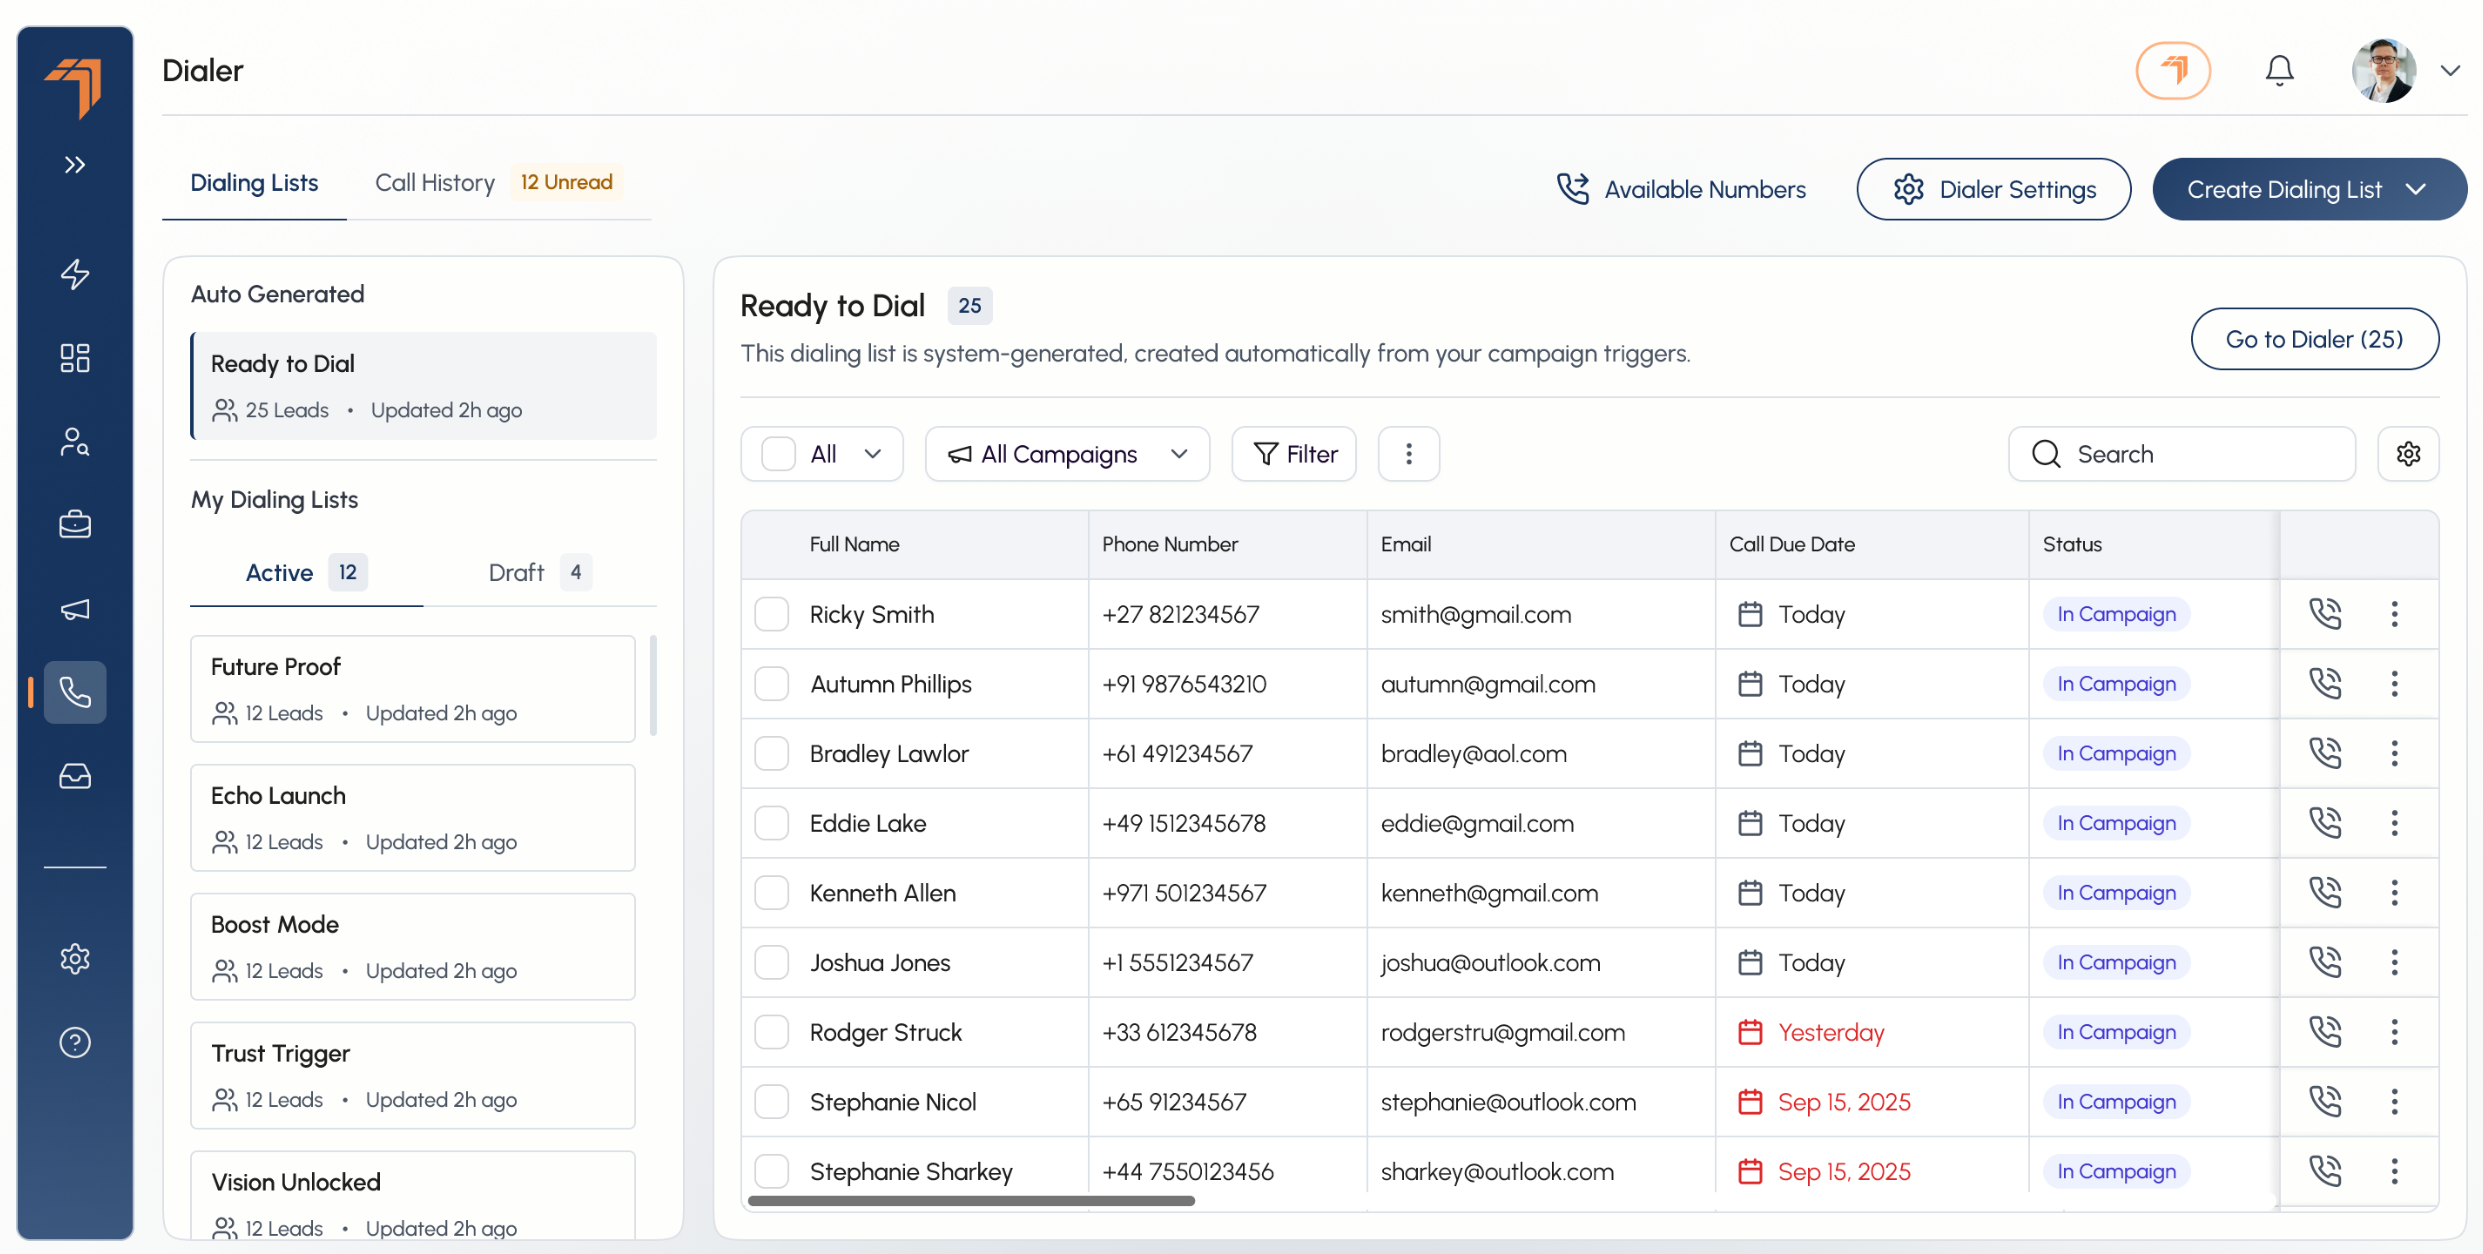Screen dimensions: 2483x1254
Task: Open the inbox tray sidebar icon
Action: 75,776
